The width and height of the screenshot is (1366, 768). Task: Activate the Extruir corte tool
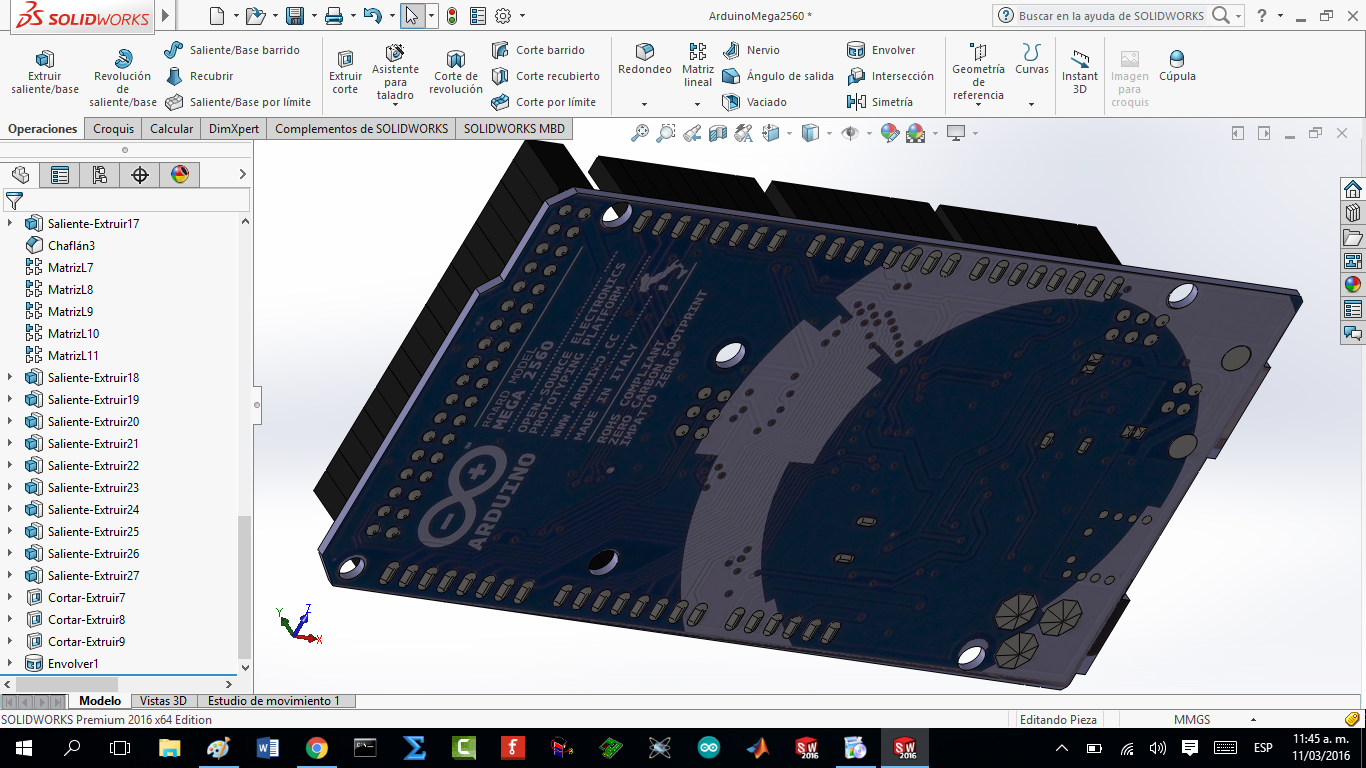click(345, 72)
